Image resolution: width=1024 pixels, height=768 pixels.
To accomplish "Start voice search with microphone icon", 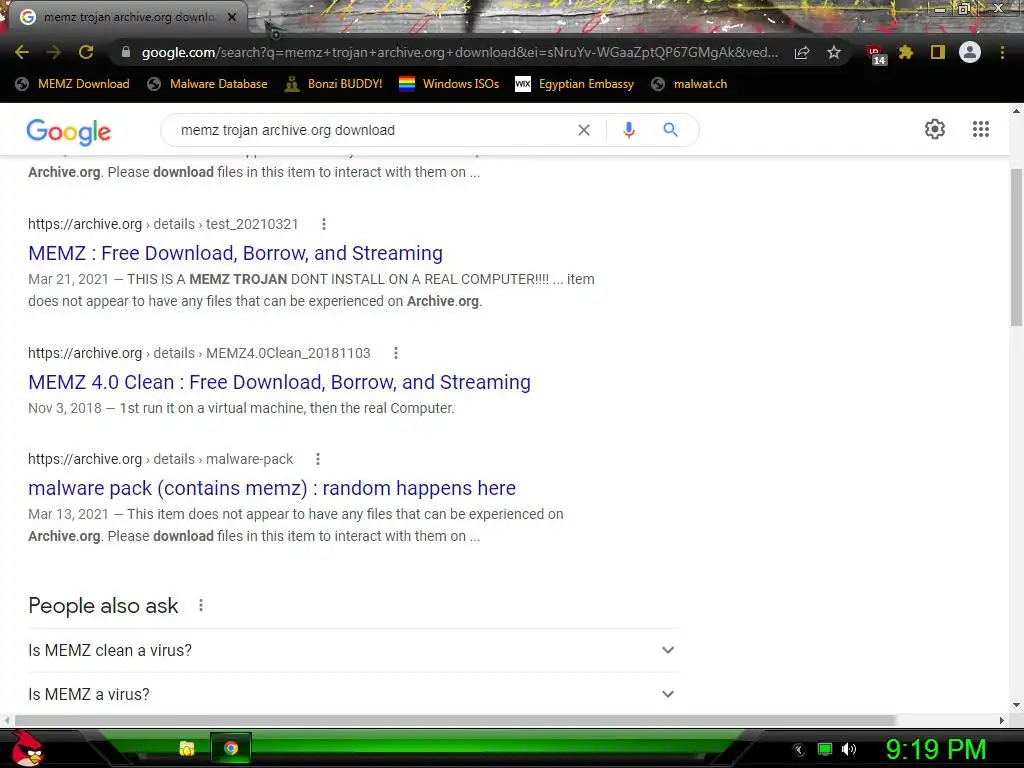I will [x=629, y=130].
